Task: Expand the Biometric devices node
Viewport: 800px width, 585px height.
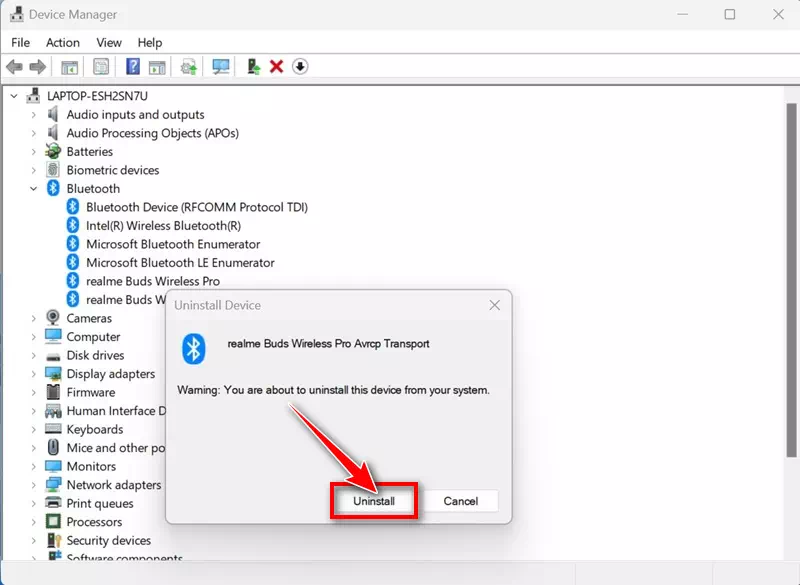Action: coord(34,170)
